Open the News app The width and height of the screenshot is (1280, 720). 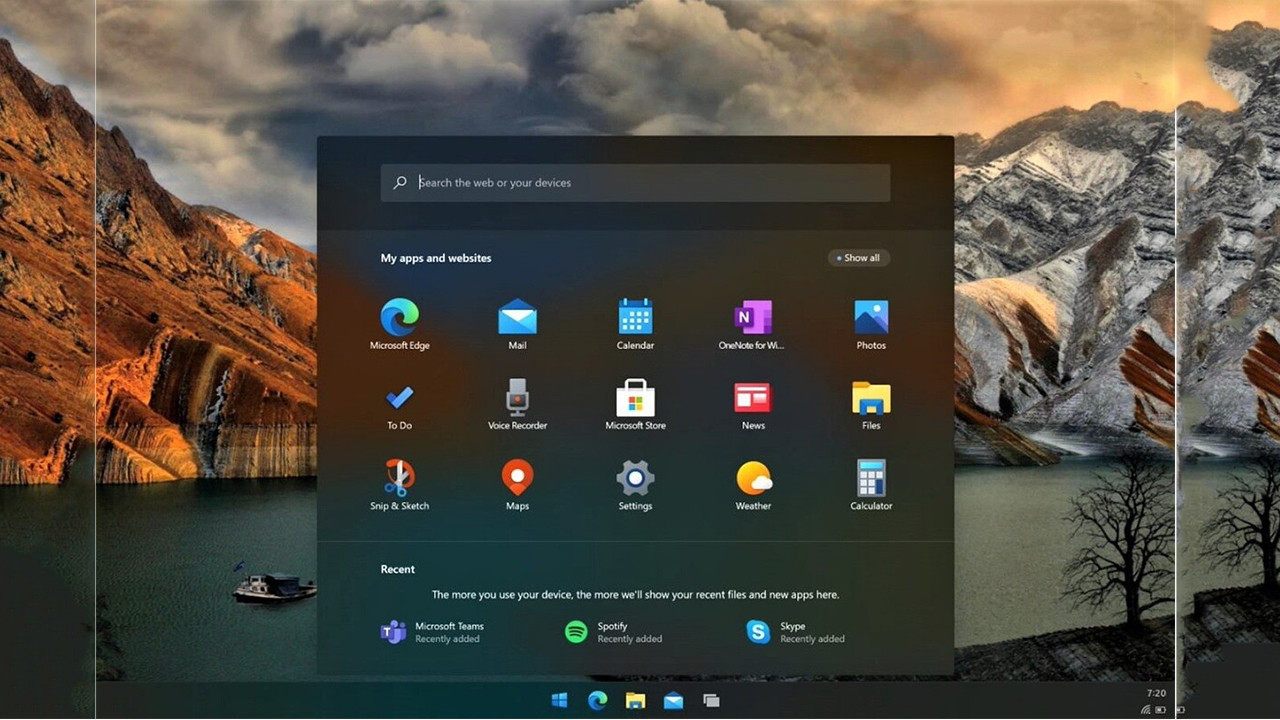point(752,396)
